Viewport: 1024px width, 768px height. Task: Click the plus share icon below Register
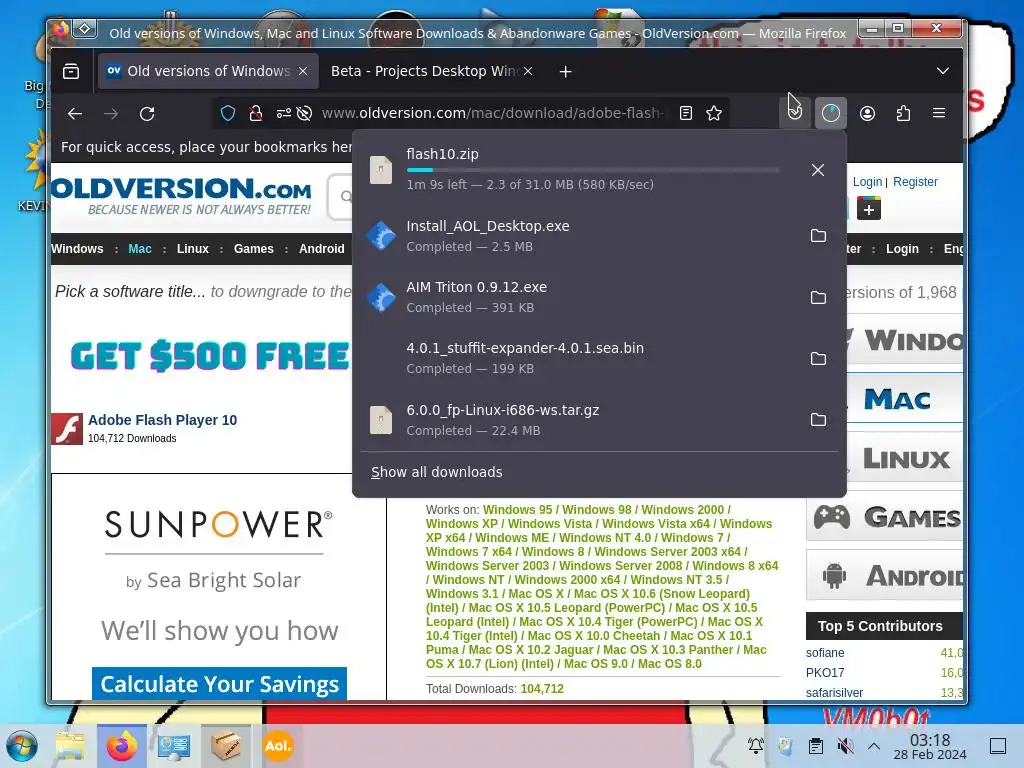(869, 210)
